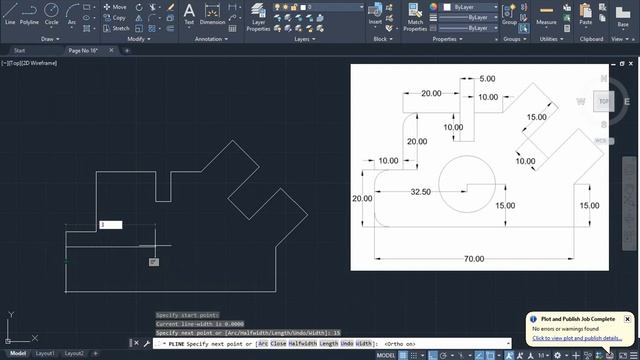Expand the Modify panel
Viewport: 640px width, 360px height.
click(139, 39)
